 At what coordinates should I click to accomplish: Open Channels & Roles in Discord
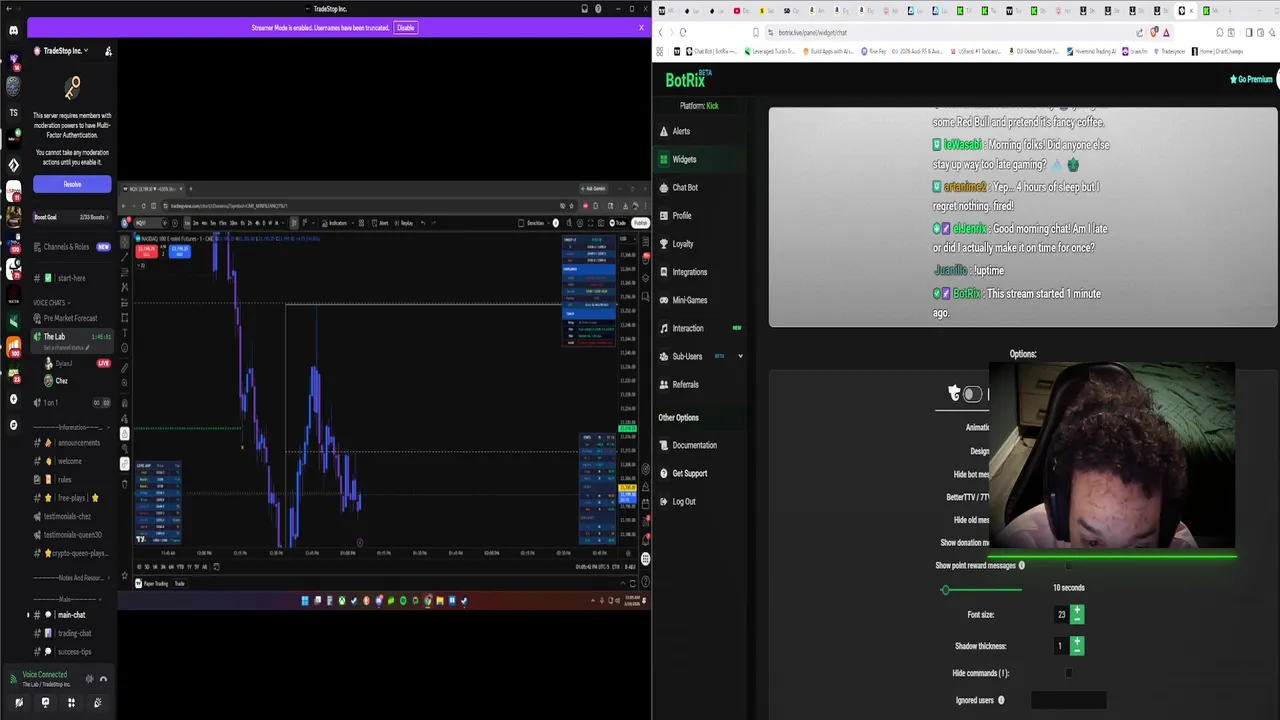point(72,247)
